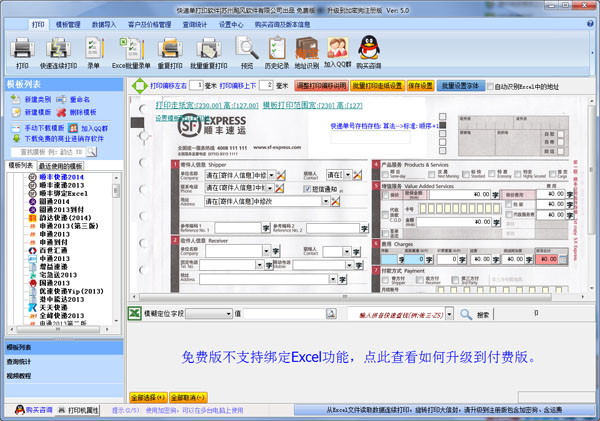Open the 免费版不支持绑定Excel功能 upgrade link
600x421 pixels.
pyautogui.click(x=359, y=357)
